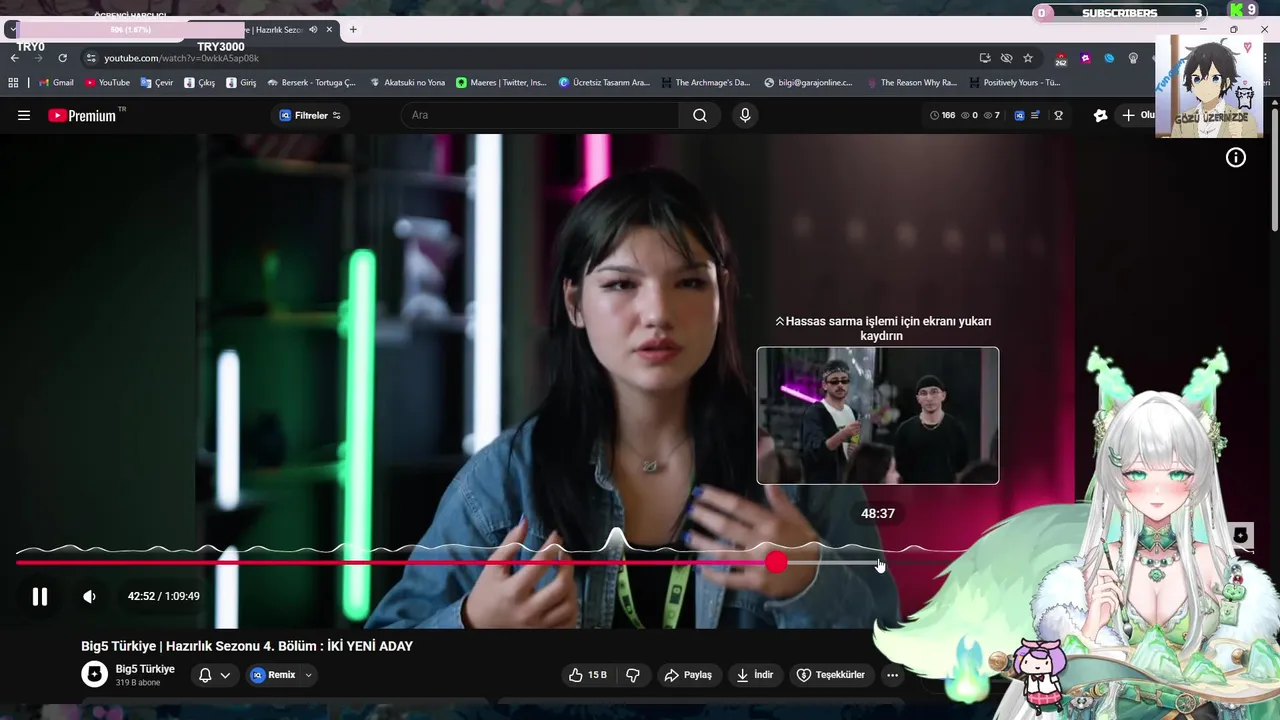The width and height of the screenshot is (1280, 720).
Task: Open The Reason Why Ra... bookmark
Action: point(912,83)
